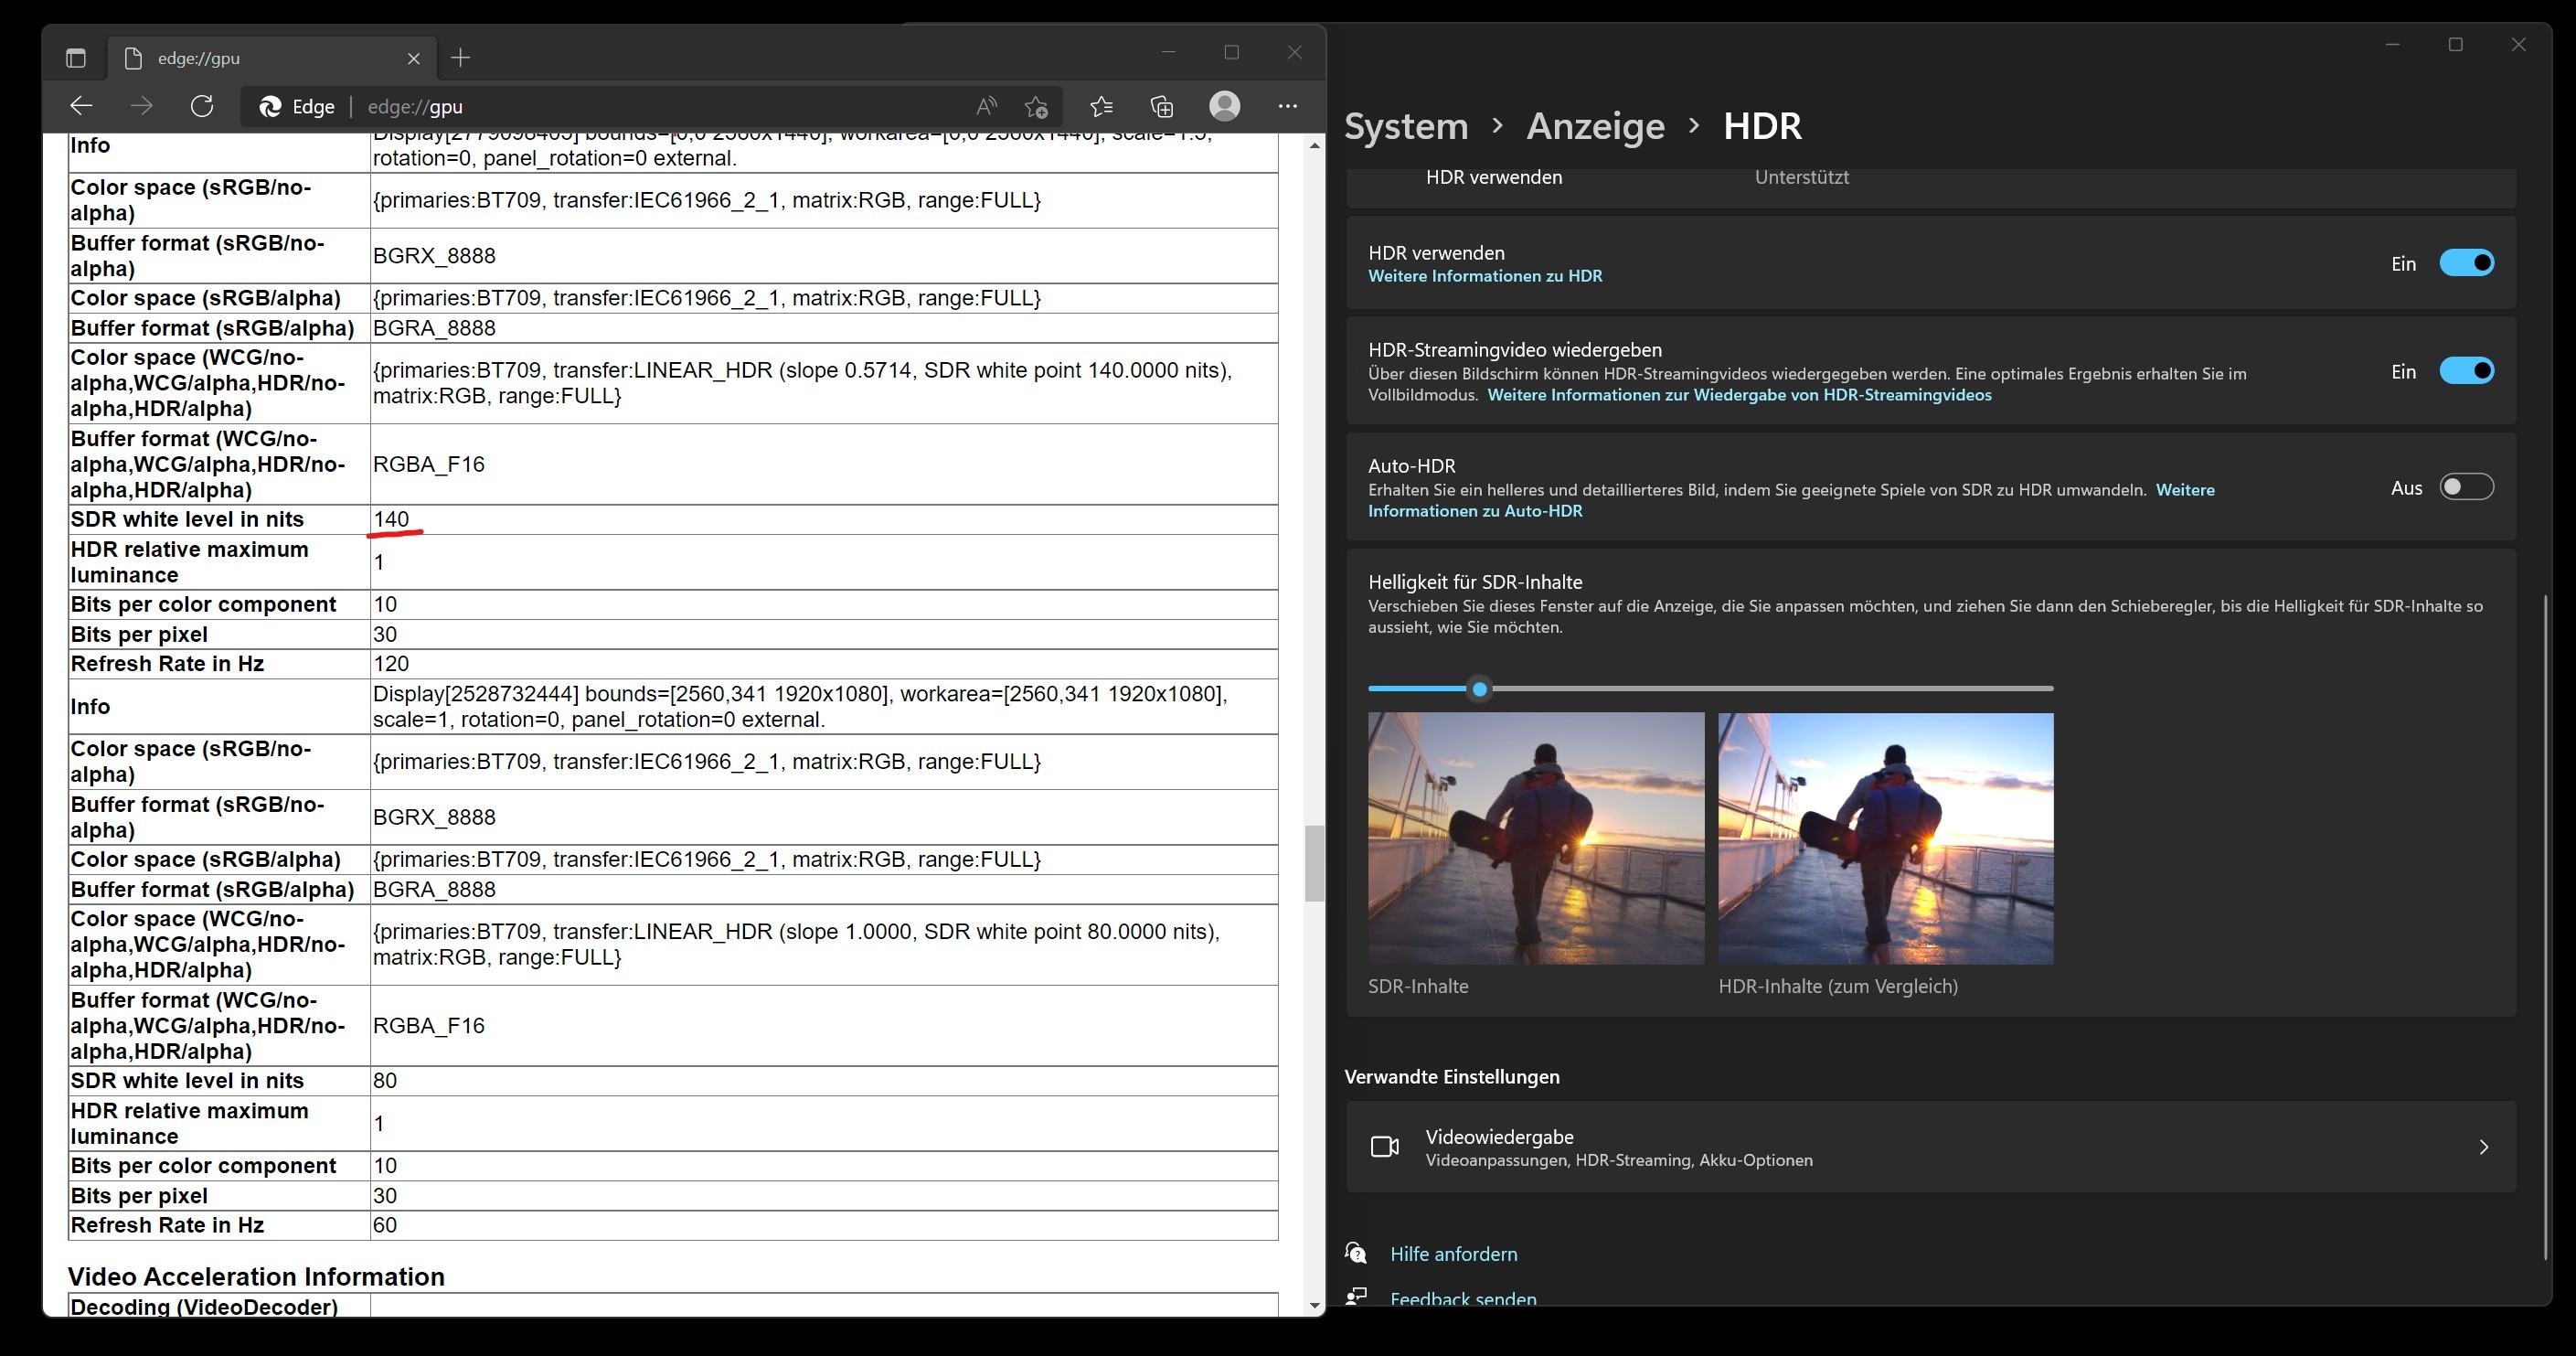The image size is (2576, 1356).
Task: Minimize the Edge window
Action: (1169, 52)
